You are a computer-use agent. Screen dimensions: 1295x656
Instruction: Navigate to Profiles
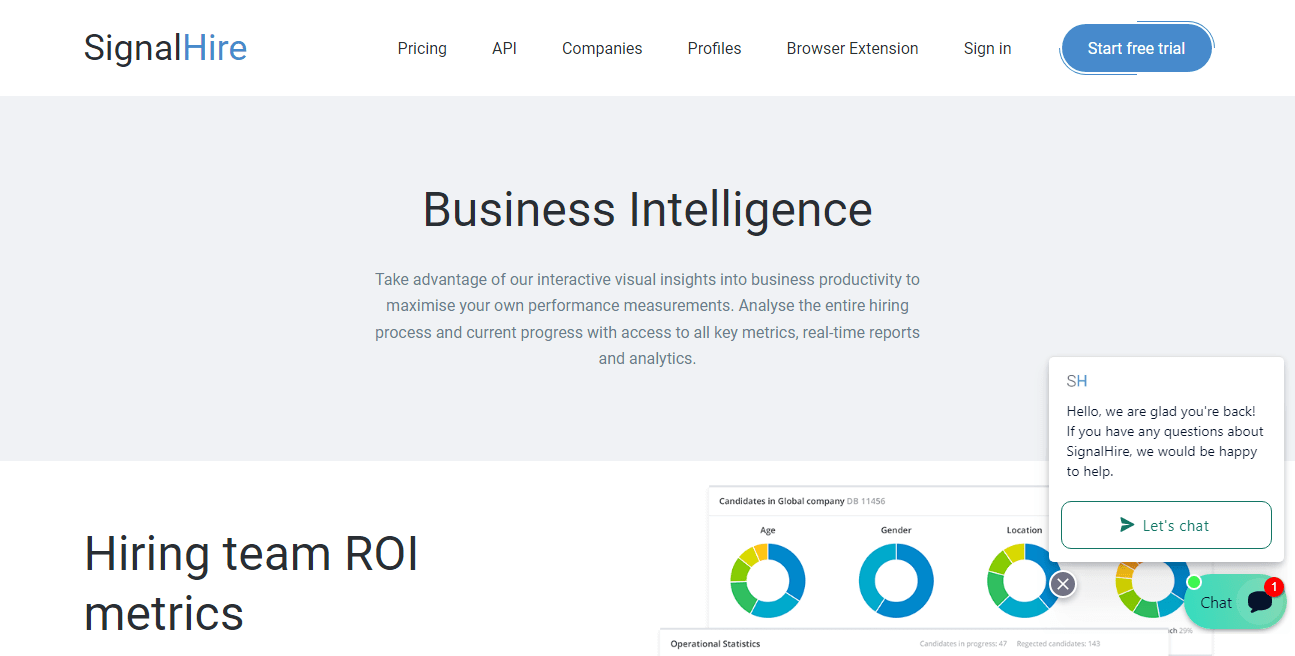pos(714,48)
